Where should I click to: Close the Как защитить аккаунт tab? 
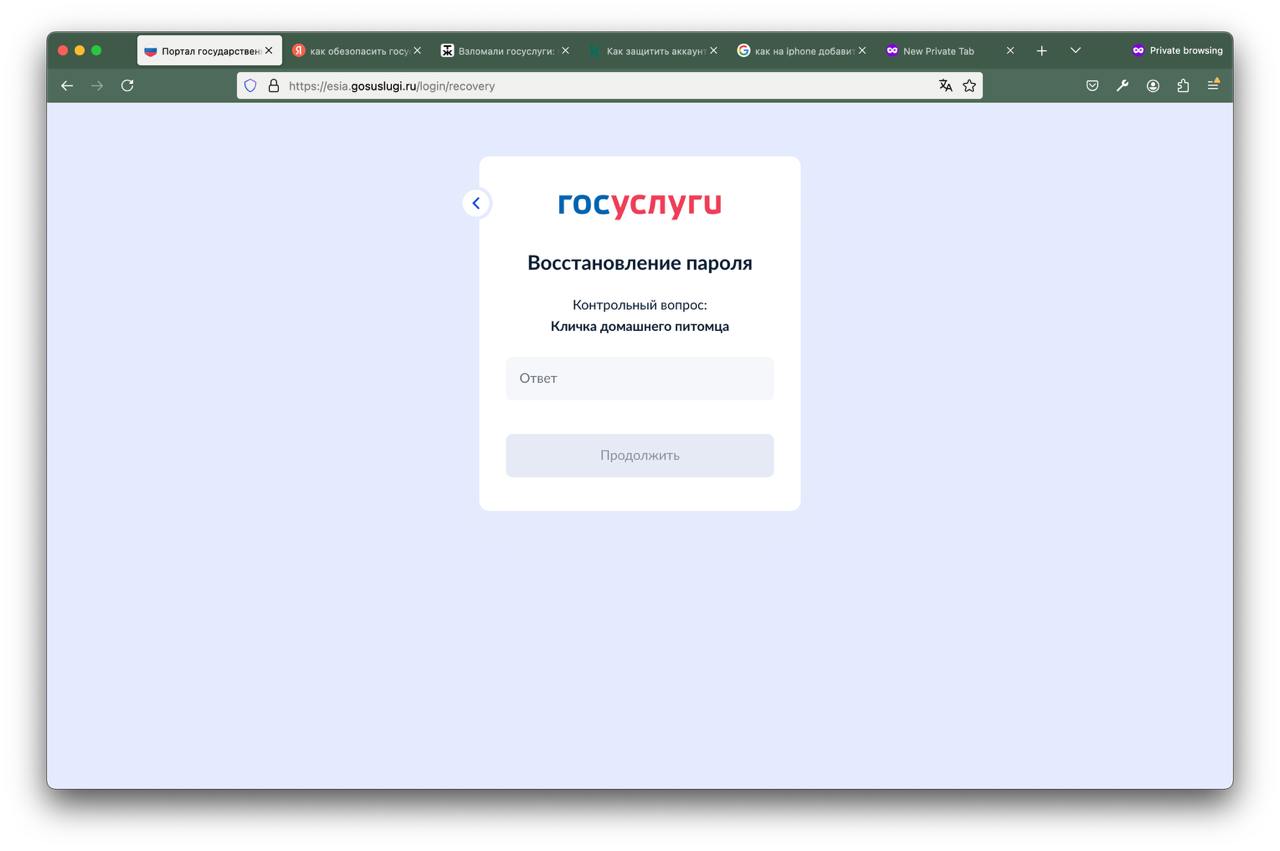(713, 50)
